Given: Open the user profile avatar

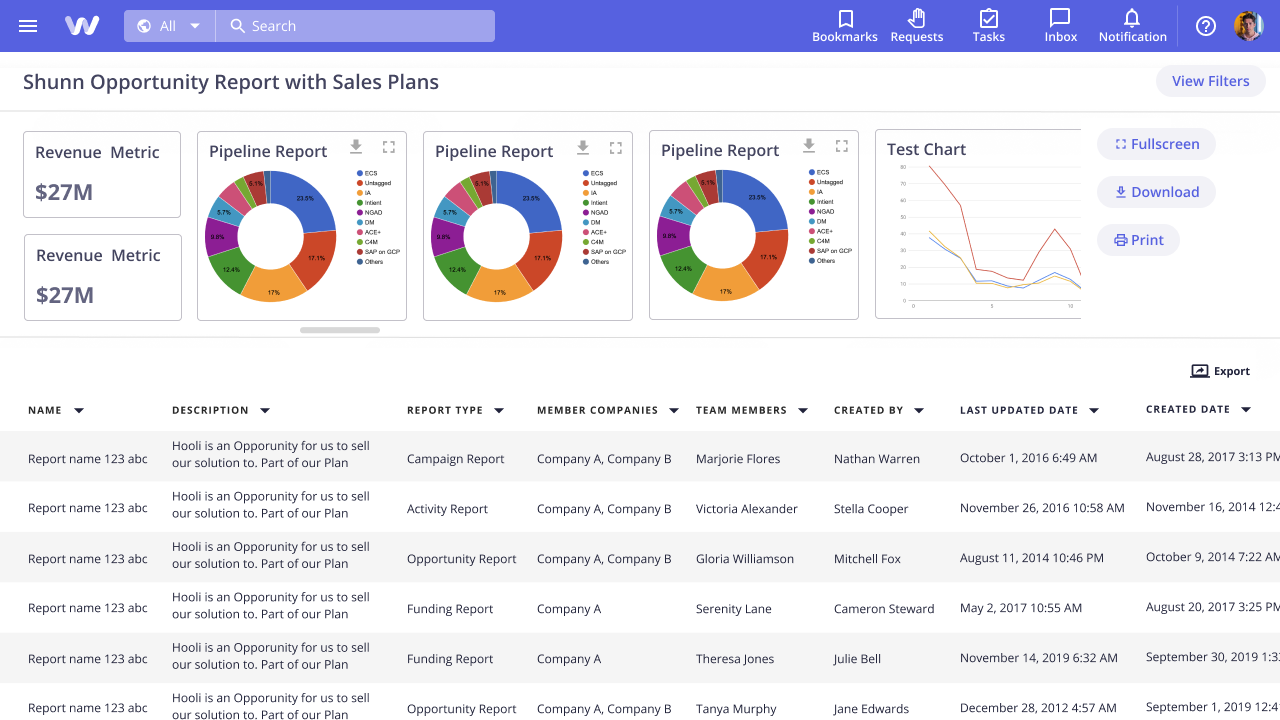Looking at the screenshot, I should pos(1248,26).
